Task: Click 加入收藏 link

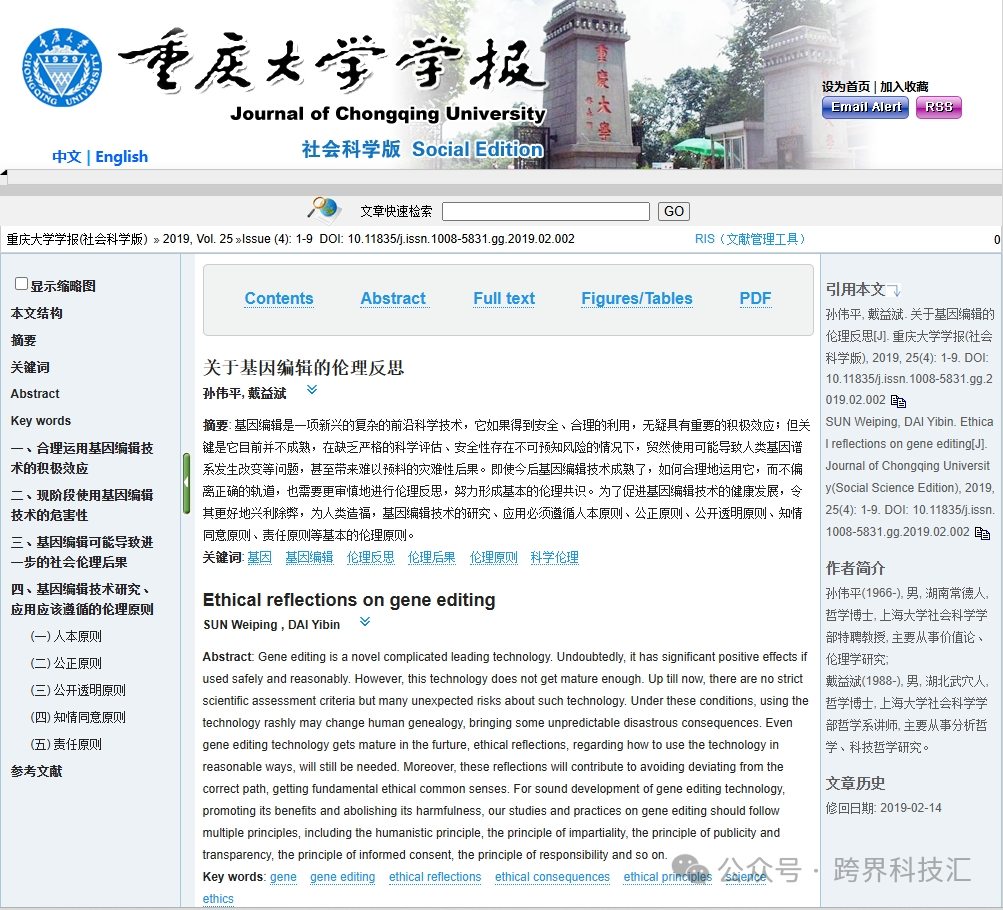Action: pos(904,86)
